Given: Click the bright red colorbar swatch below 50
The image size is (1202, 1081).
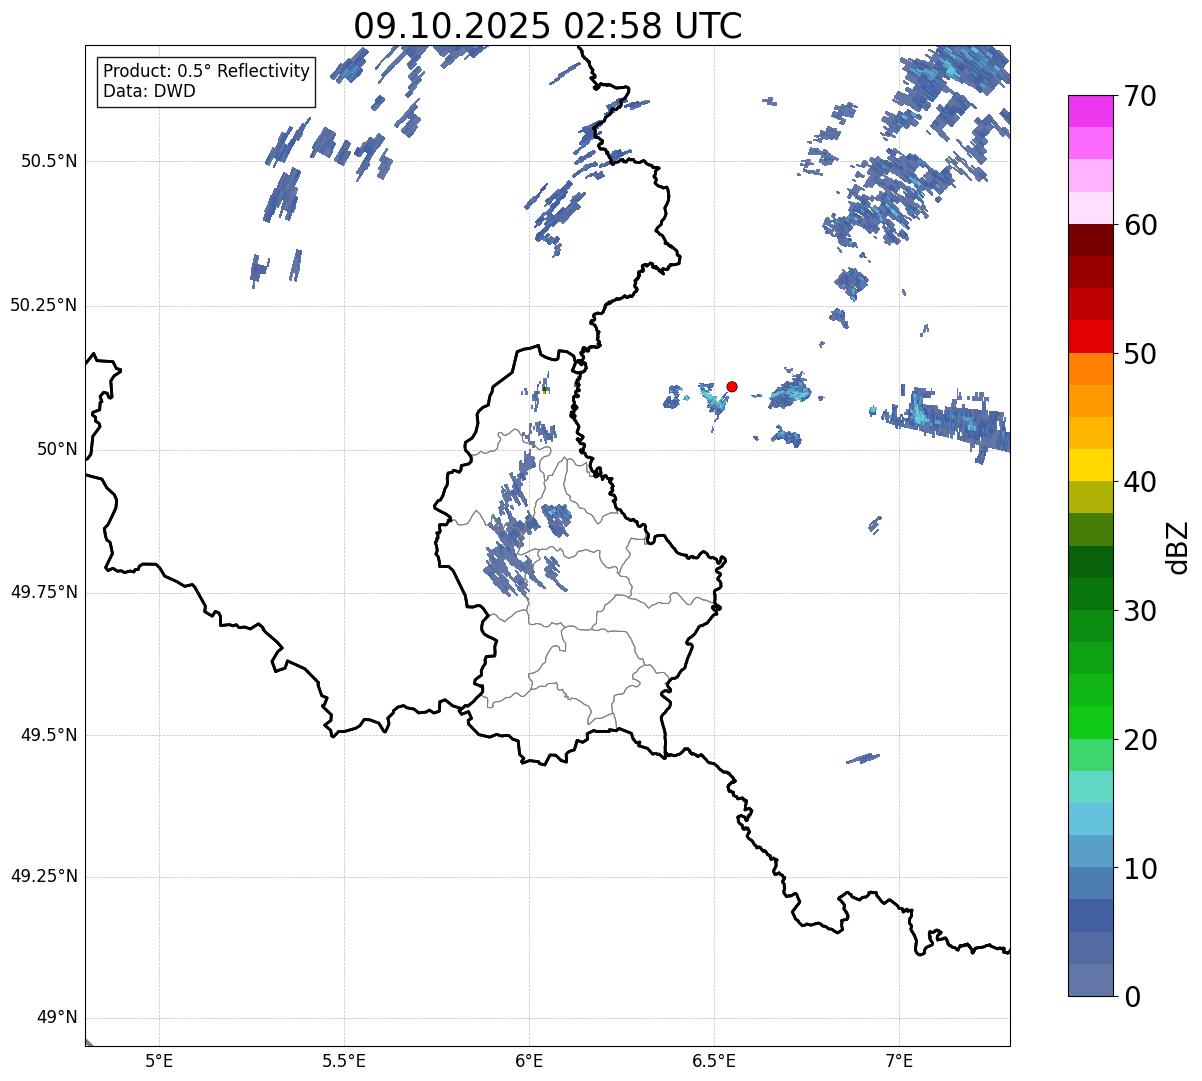Looking at the screenshot, I should (x=1090, y=337).
